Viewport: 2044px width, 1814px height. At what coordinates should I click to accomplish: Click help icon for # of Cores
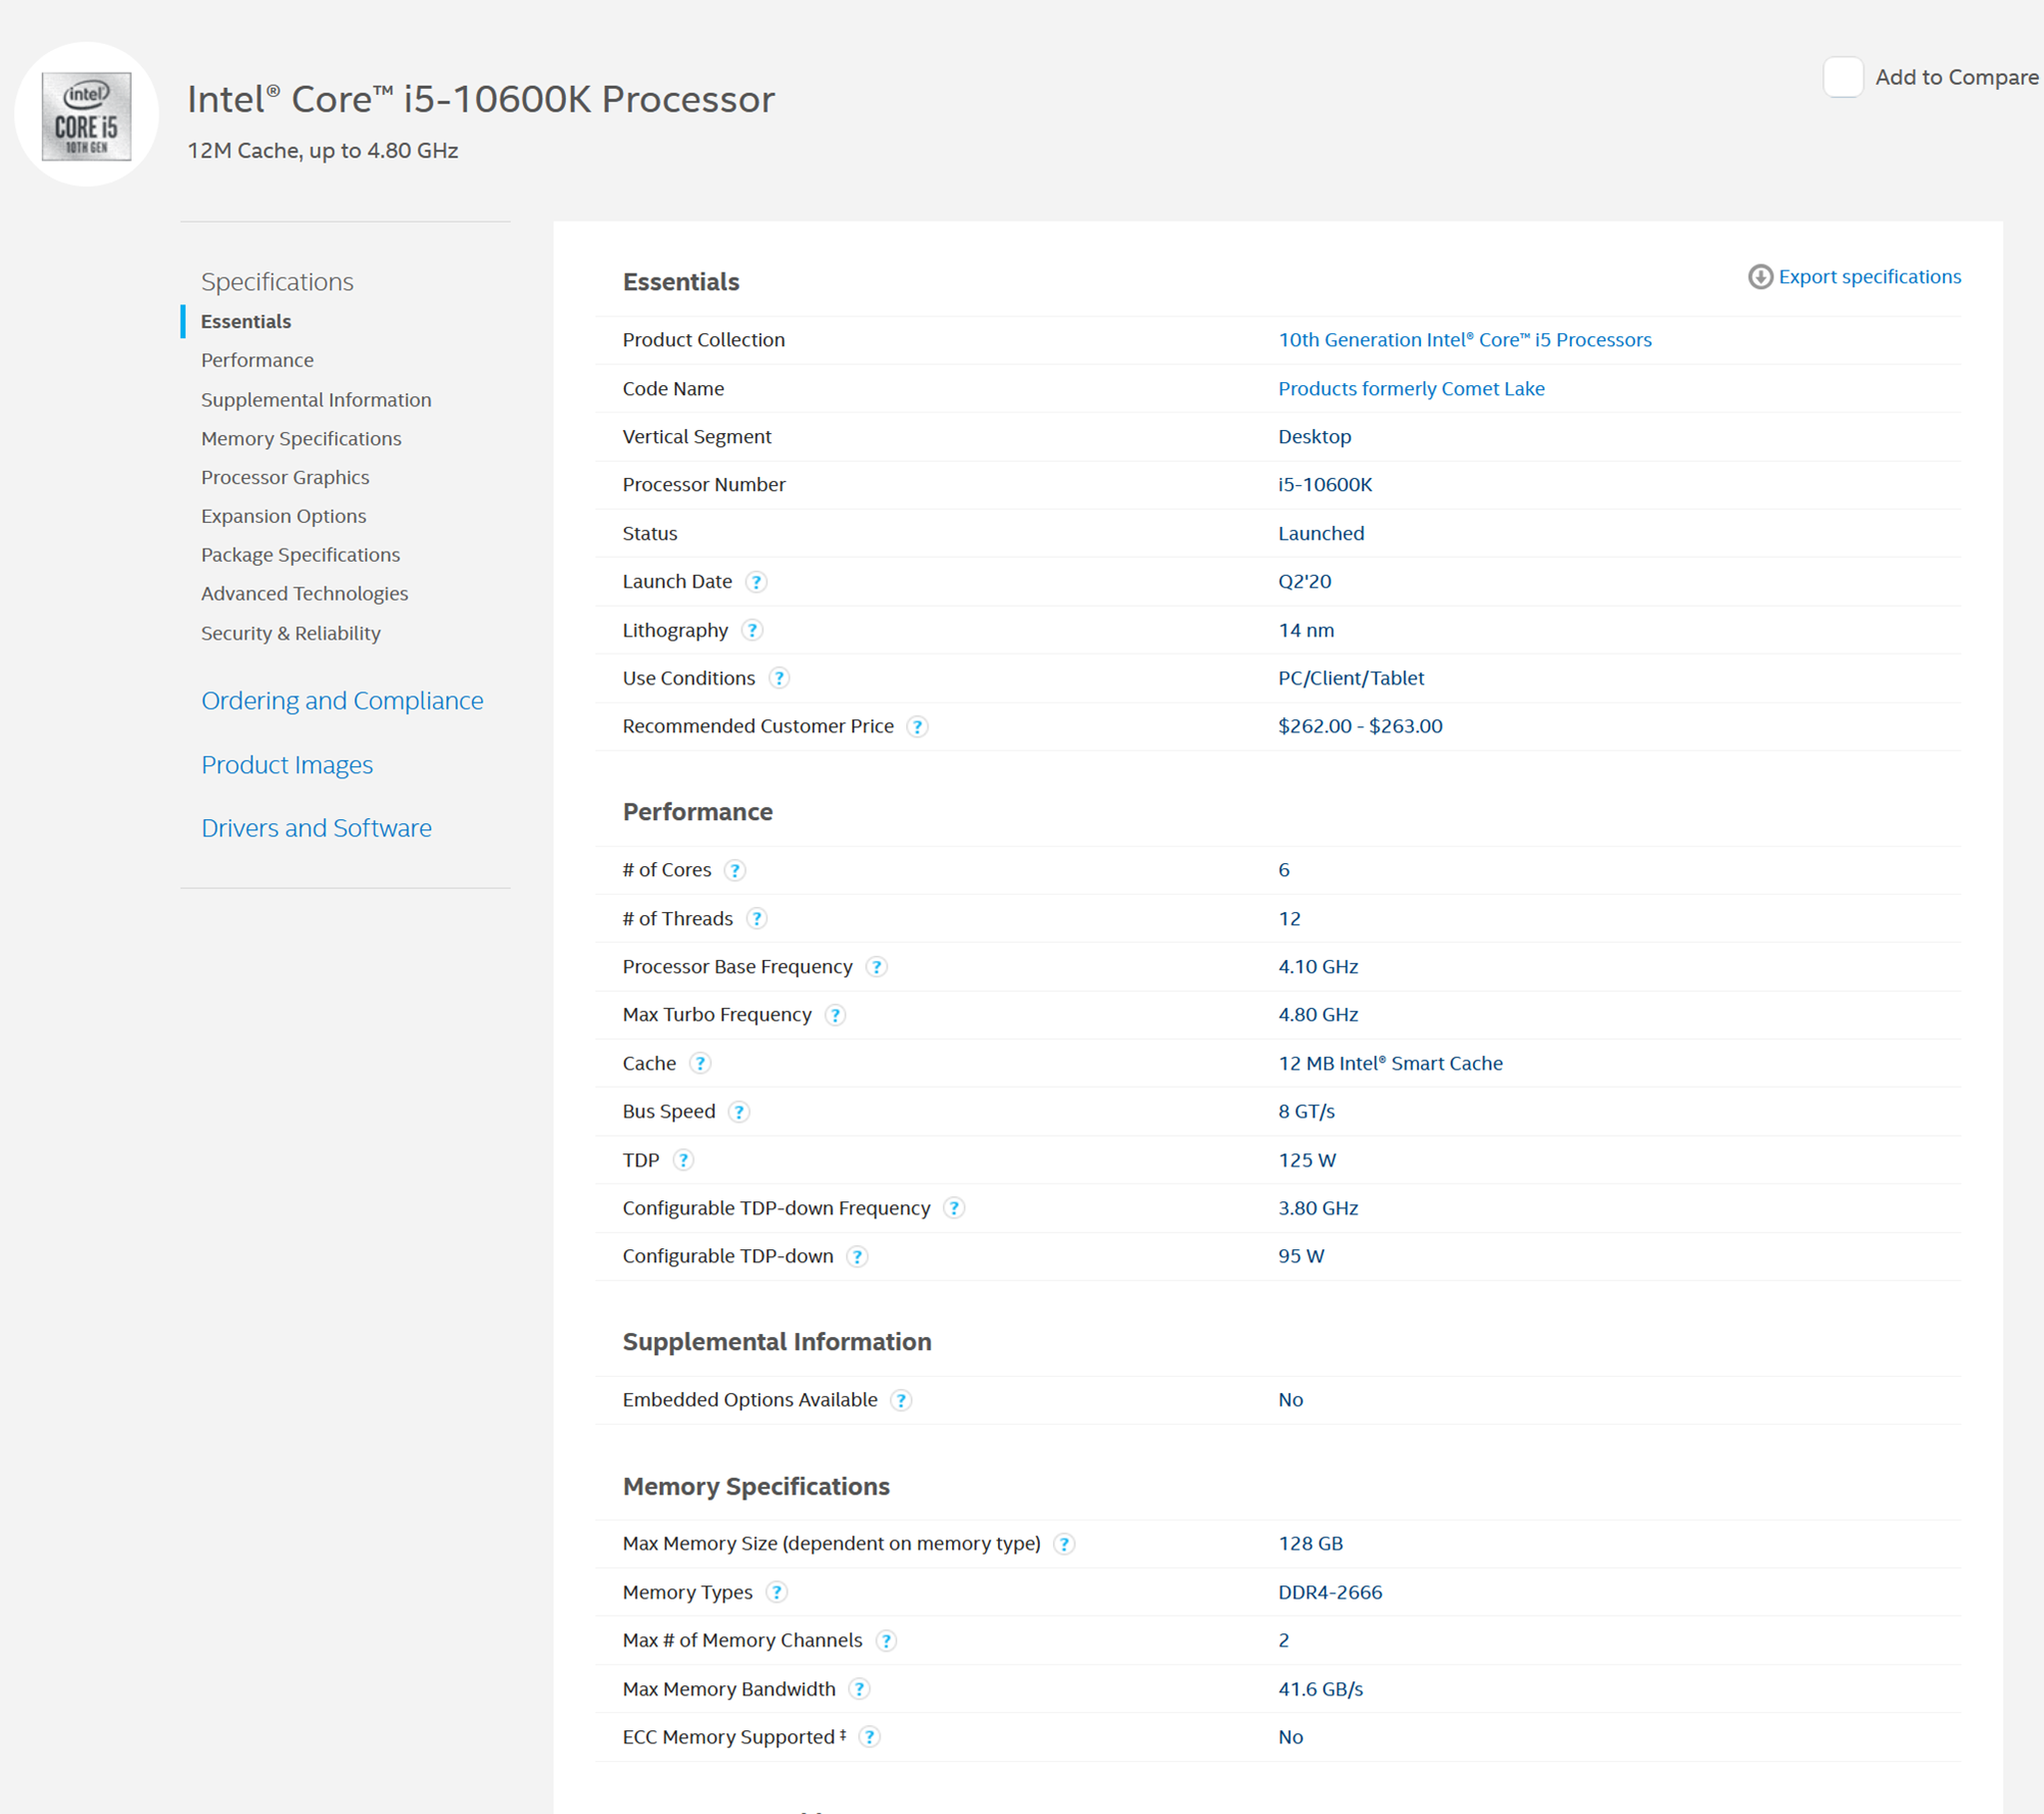click(x=735, y=870)
